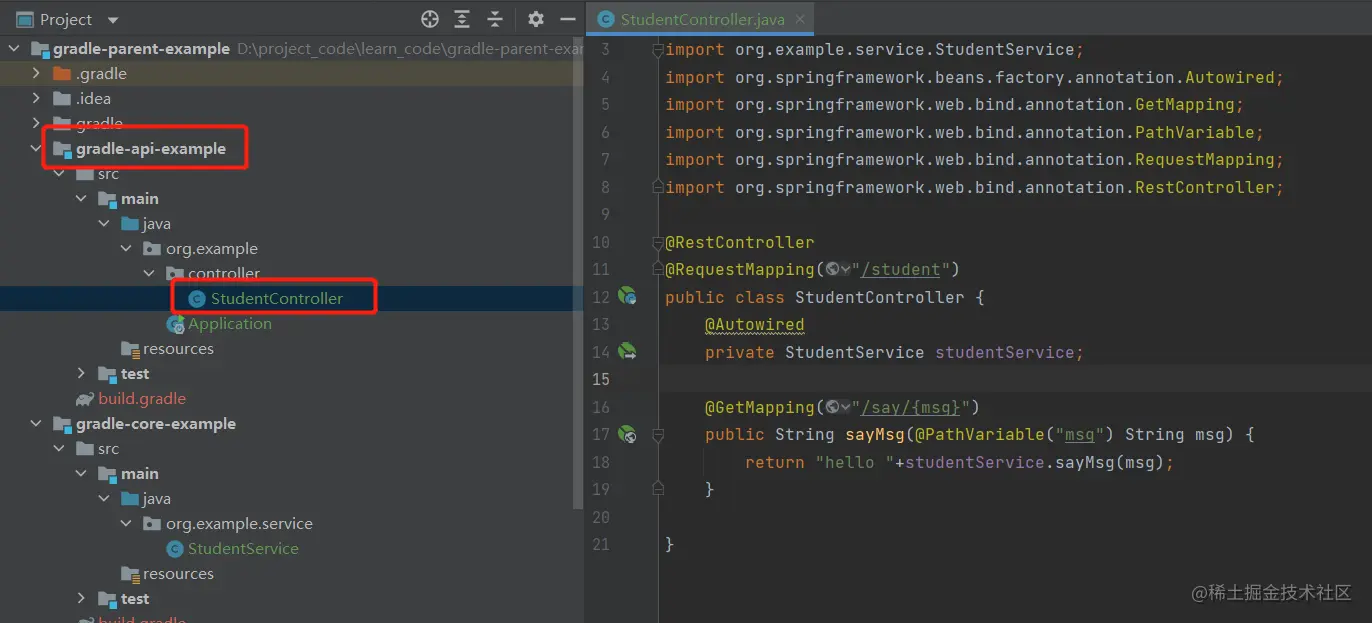1372x623 pixels.
Task: Select the gradle-parent-example project root
Action: tap(142, 48)
